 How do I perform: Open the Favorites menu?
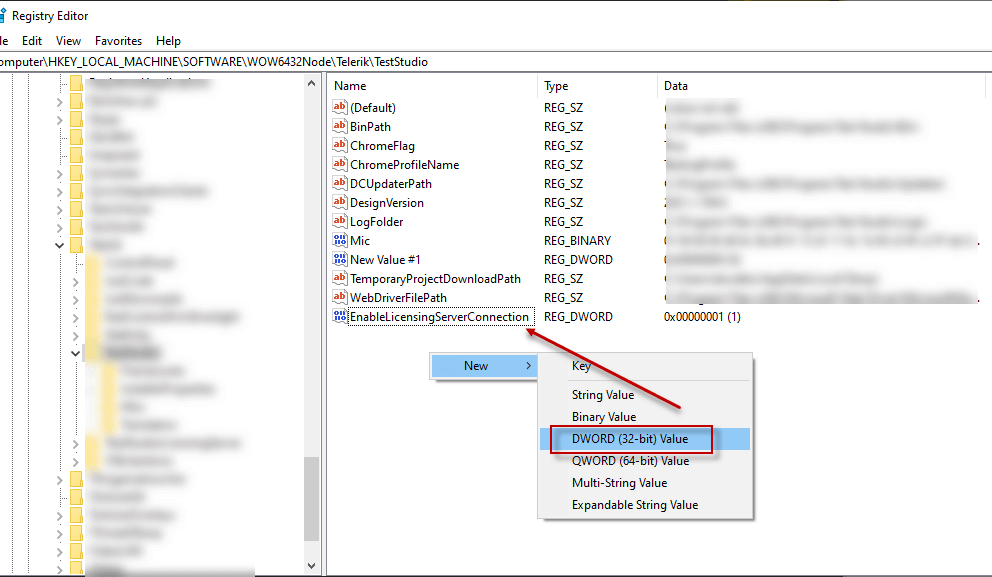[x=118, y=40]
